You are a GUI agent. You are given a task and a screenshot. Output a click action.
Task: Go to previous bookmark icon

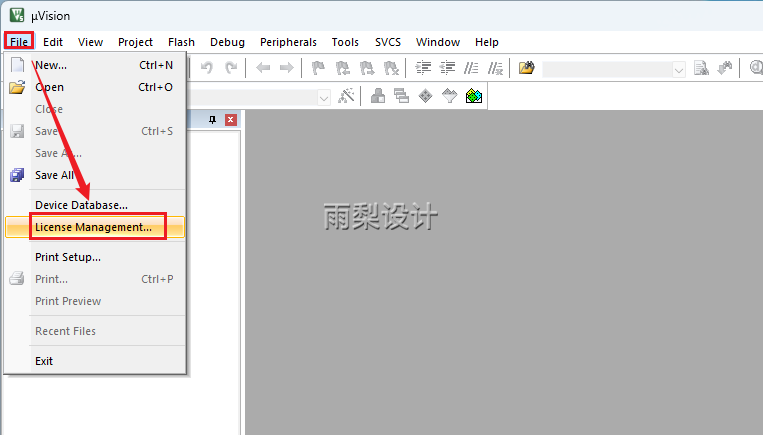coord(343,68)
